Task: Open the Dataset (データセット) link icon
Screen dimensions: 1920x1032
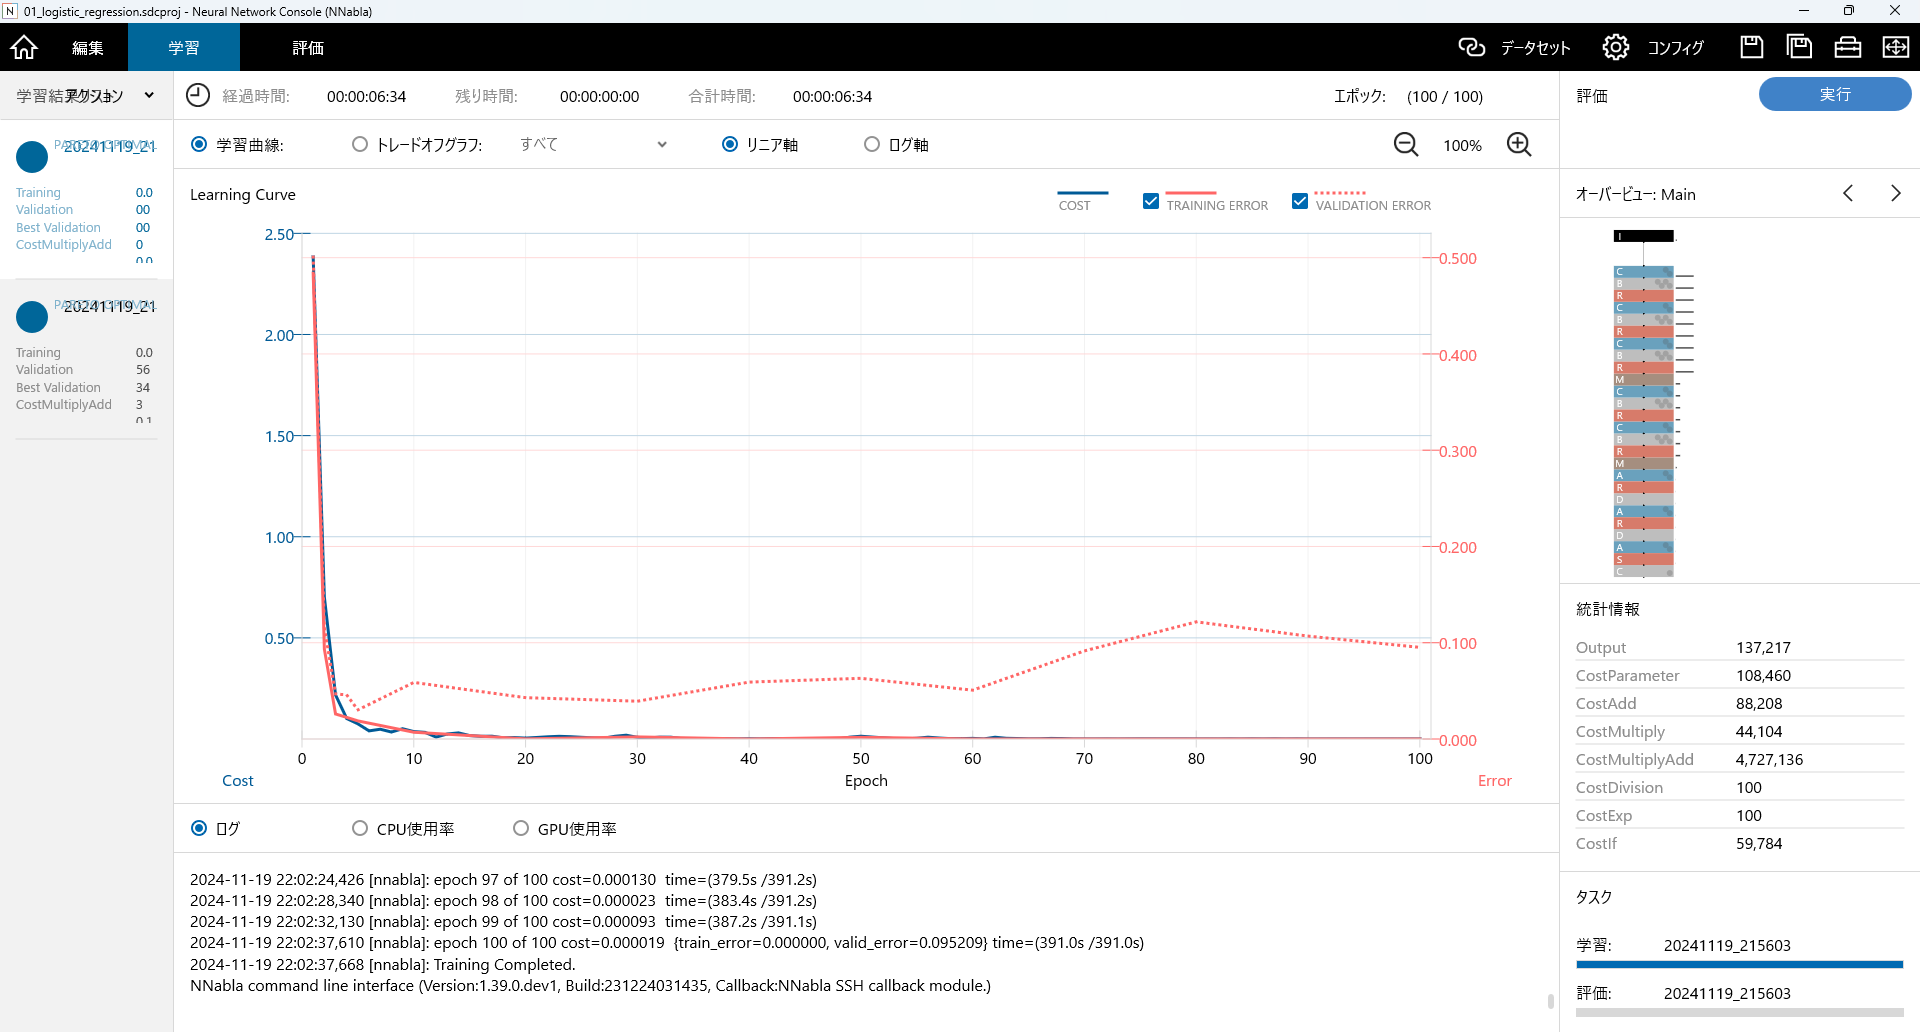Action: coord(1472,47)
